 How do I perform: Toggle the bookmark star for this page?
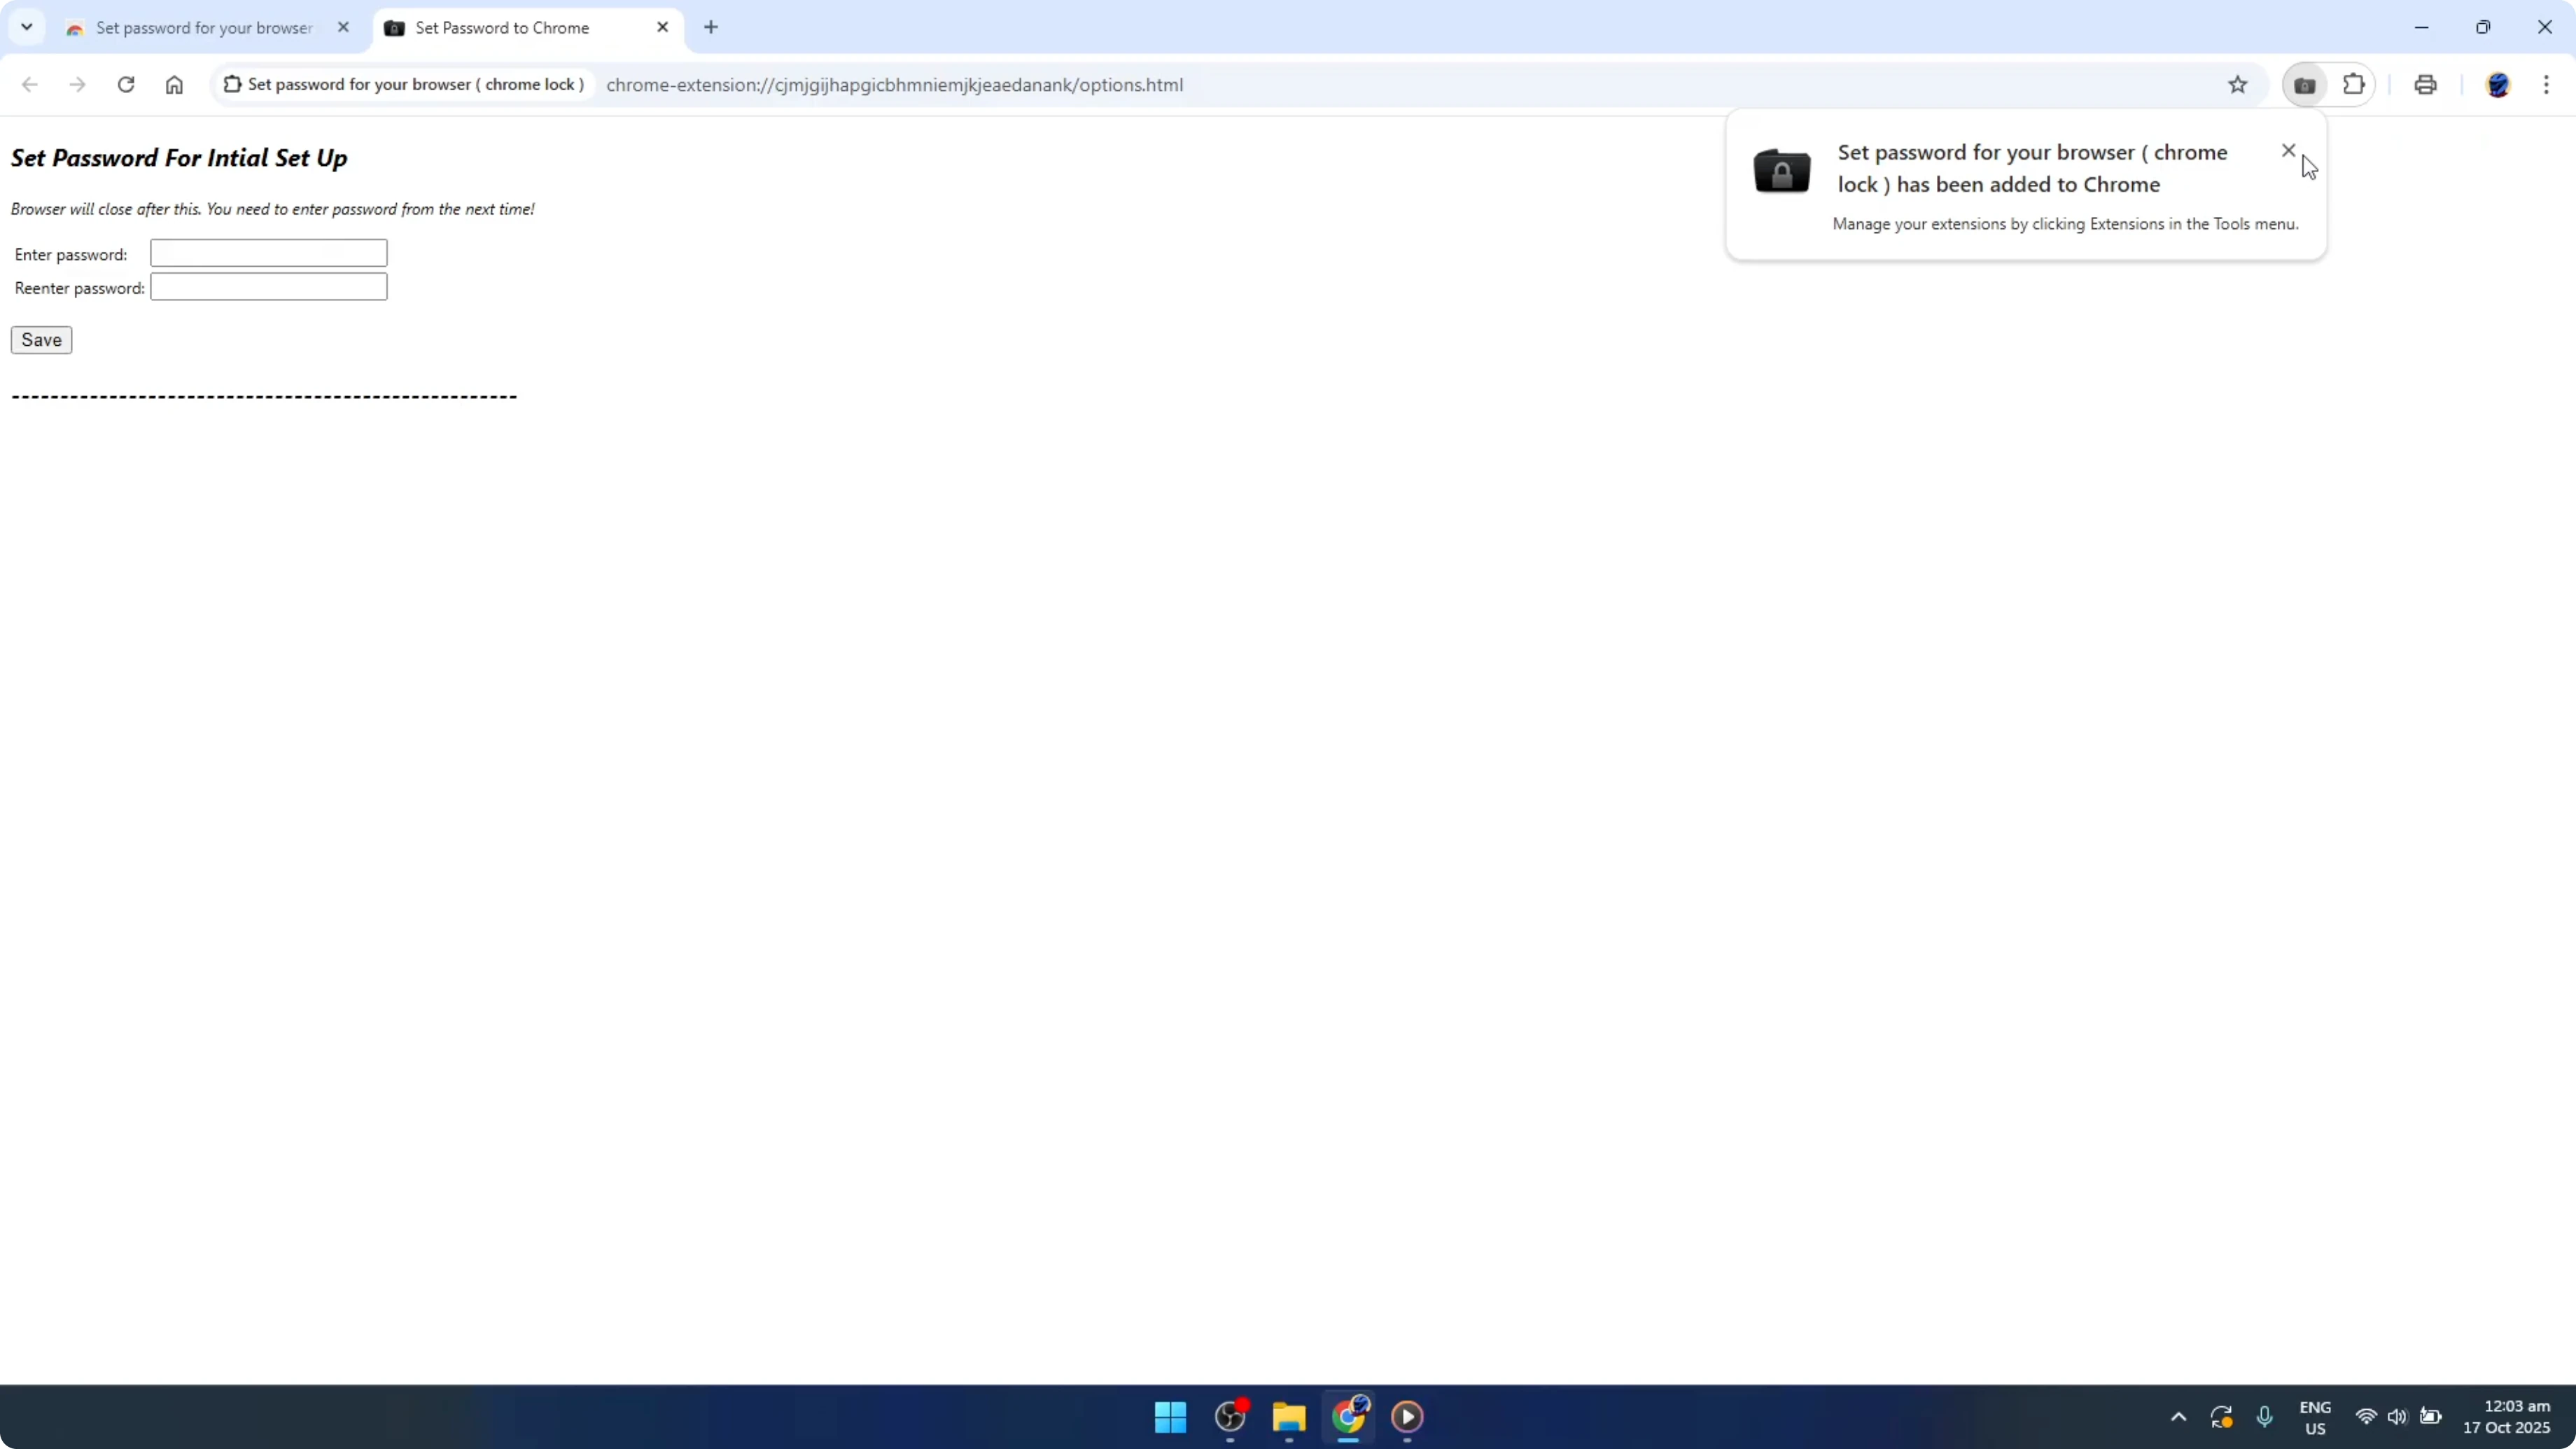pos(2238,84)
